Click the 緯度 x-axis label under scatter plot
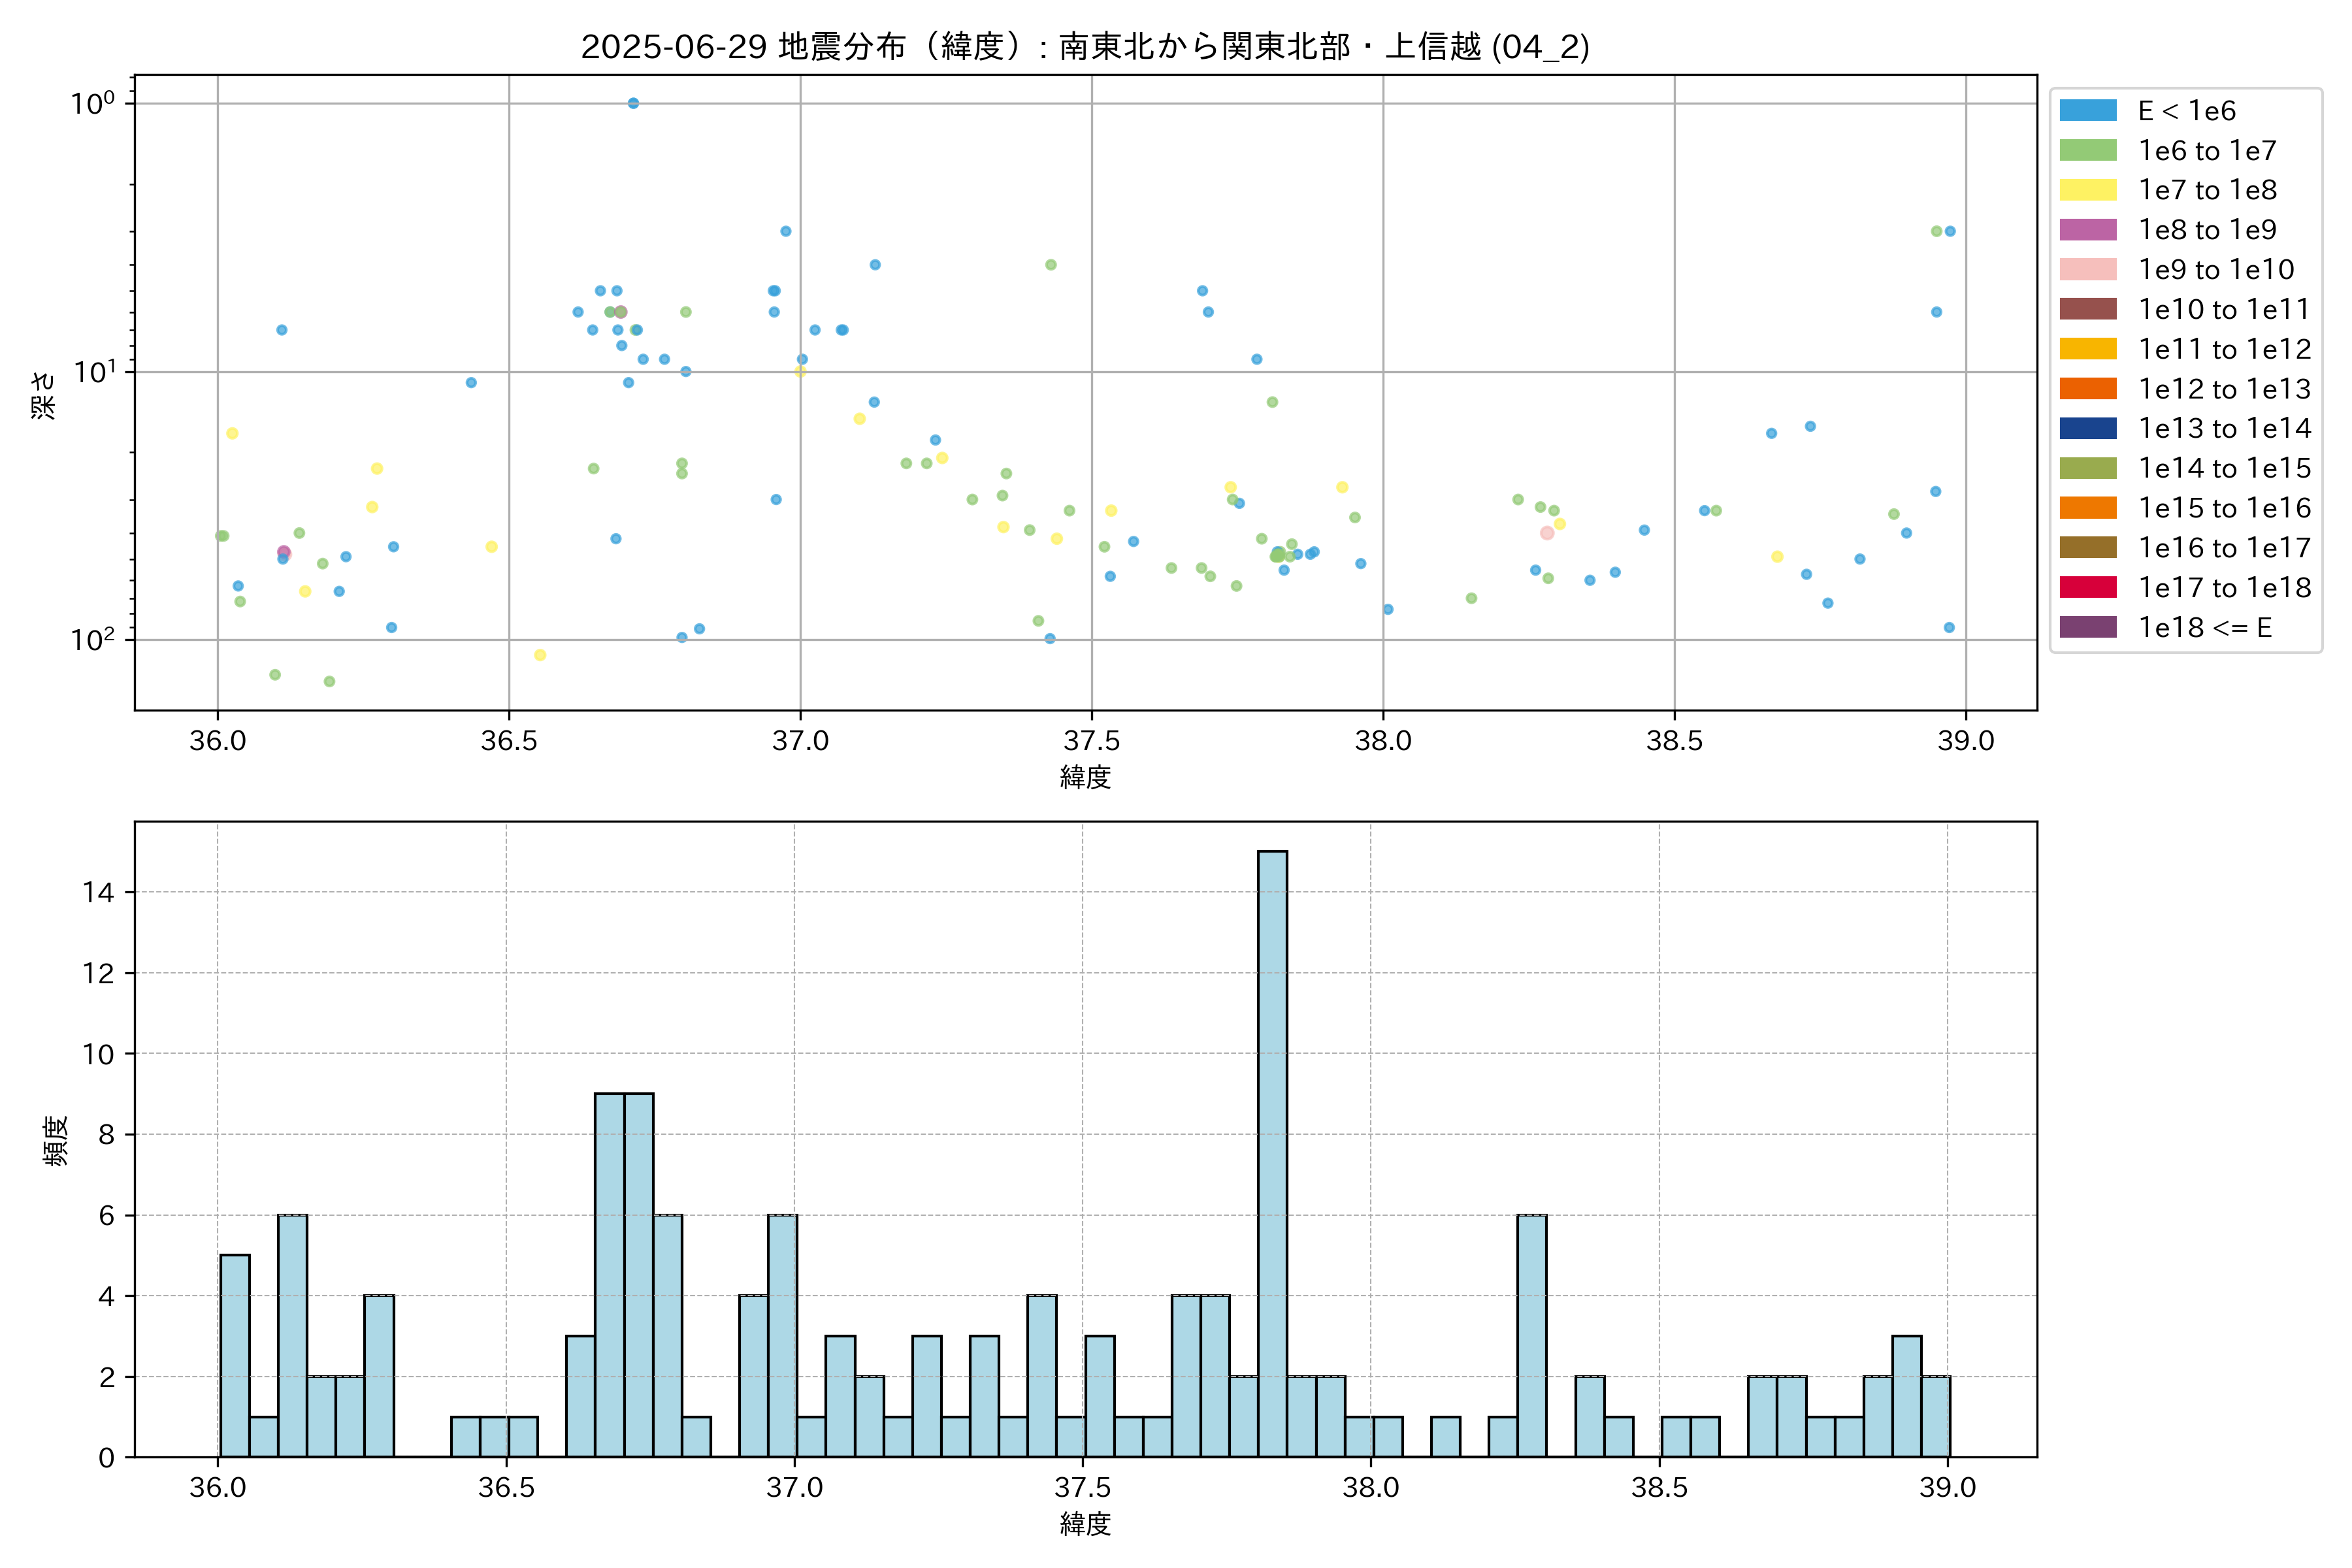This screenshot has height=1568, width=2352. tap(1085, 777)
